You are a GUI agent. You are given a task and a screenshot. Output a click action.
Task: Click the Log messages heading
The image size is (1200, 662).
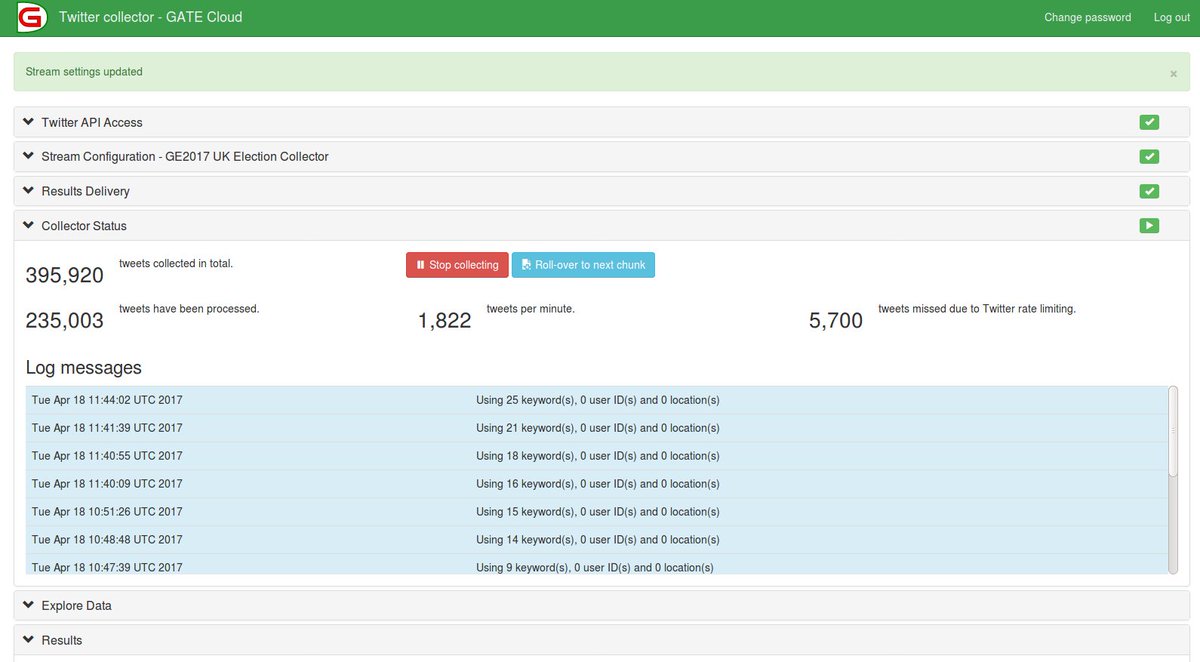(x=84, y=368)
